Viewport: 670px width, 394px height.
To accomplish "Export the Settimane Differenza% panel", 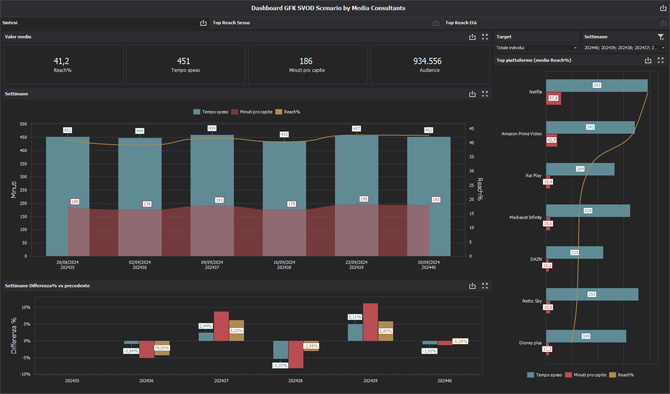I will coord(472,285).
